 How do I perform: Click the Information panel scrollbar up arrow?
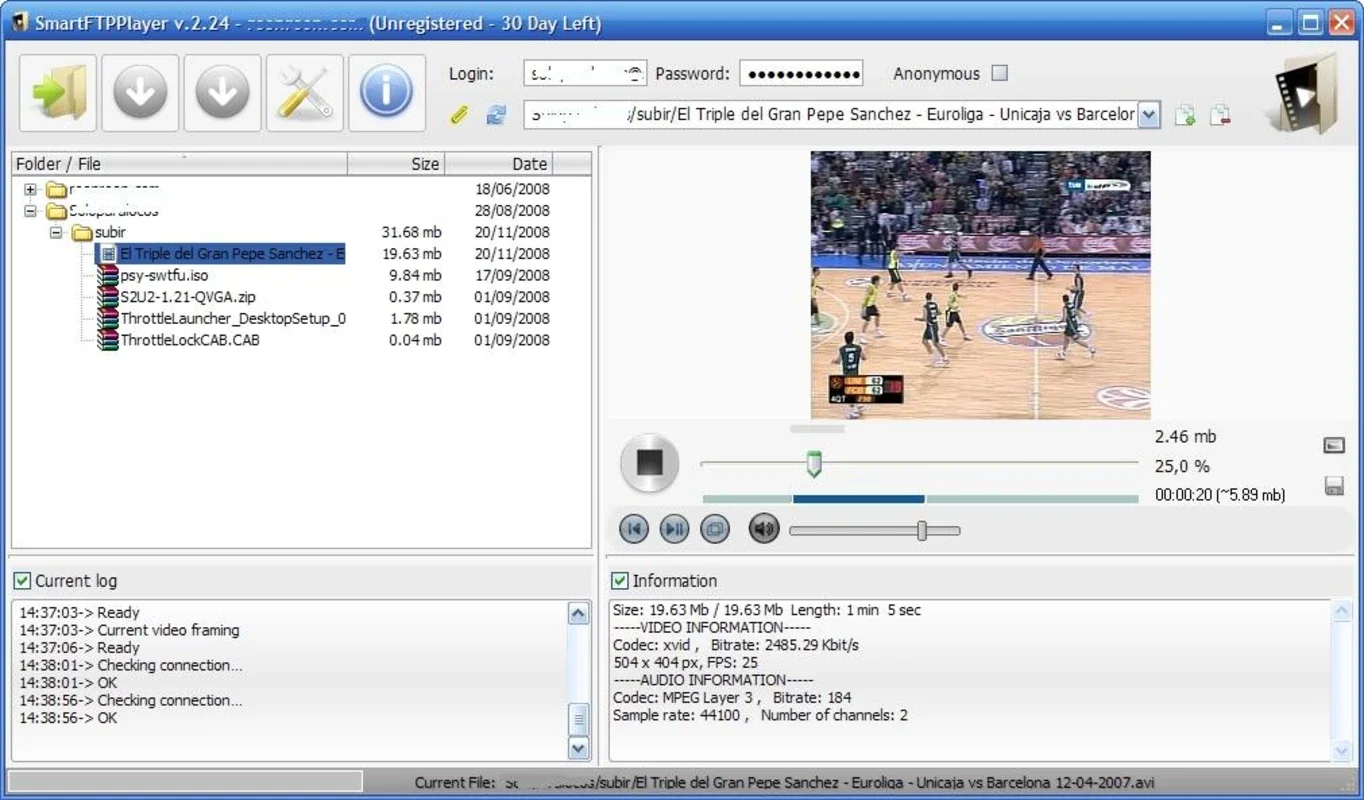pyautogui.click(x=1341, y=612)
